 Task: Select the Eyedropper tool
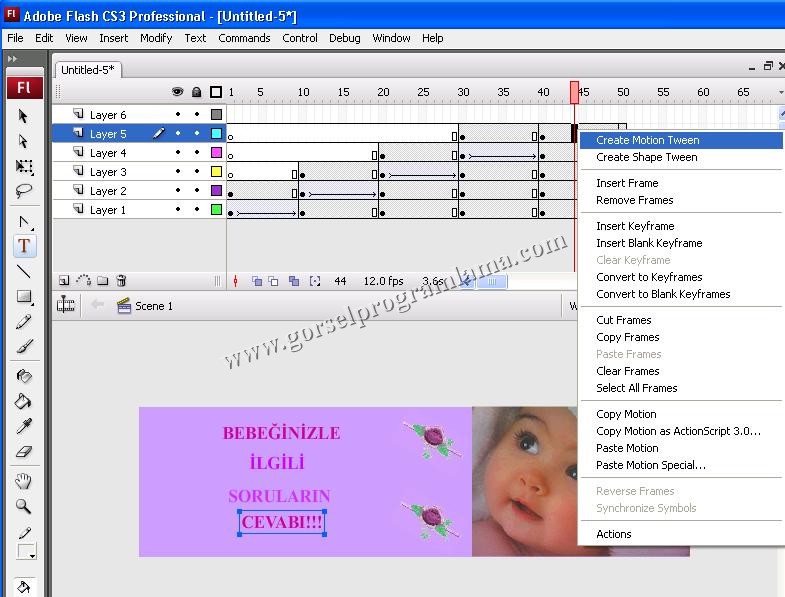pos(24,427)
